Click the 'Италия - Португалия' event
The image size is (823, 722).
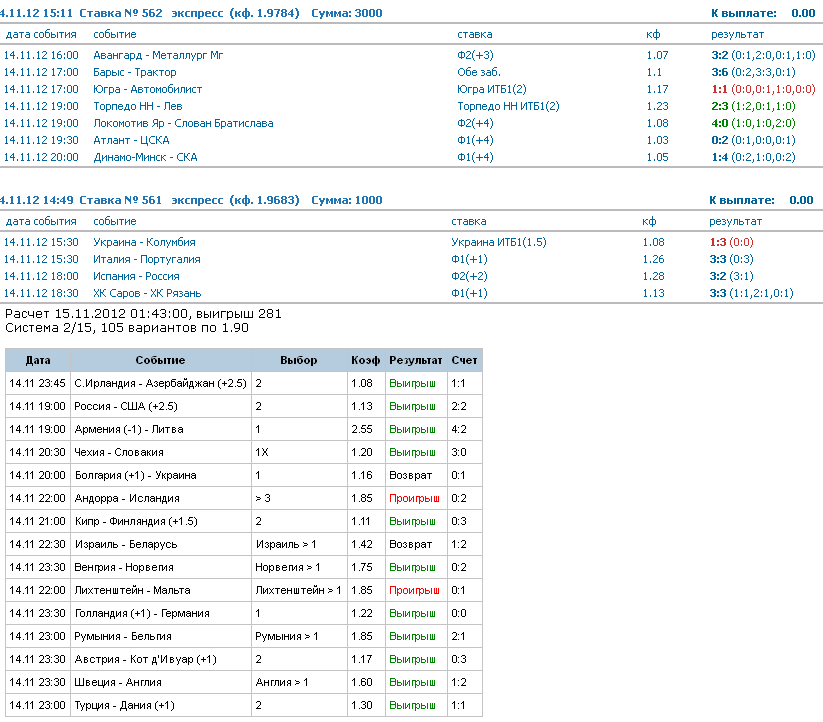tap(146, 259)
